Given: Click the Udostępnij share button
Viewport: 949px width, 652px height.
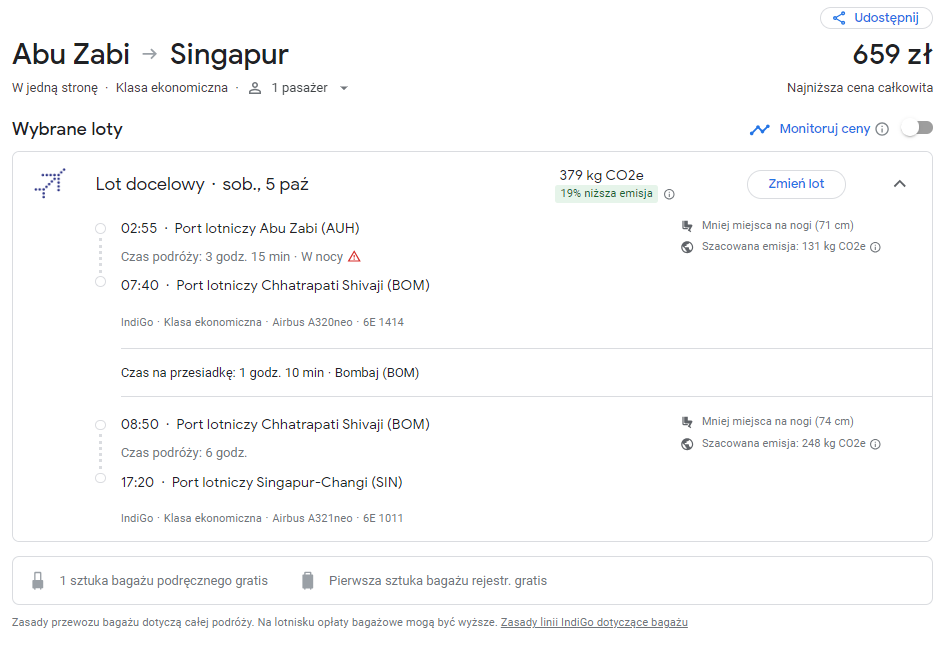Looking at the screenshot, I should (876, 18).
